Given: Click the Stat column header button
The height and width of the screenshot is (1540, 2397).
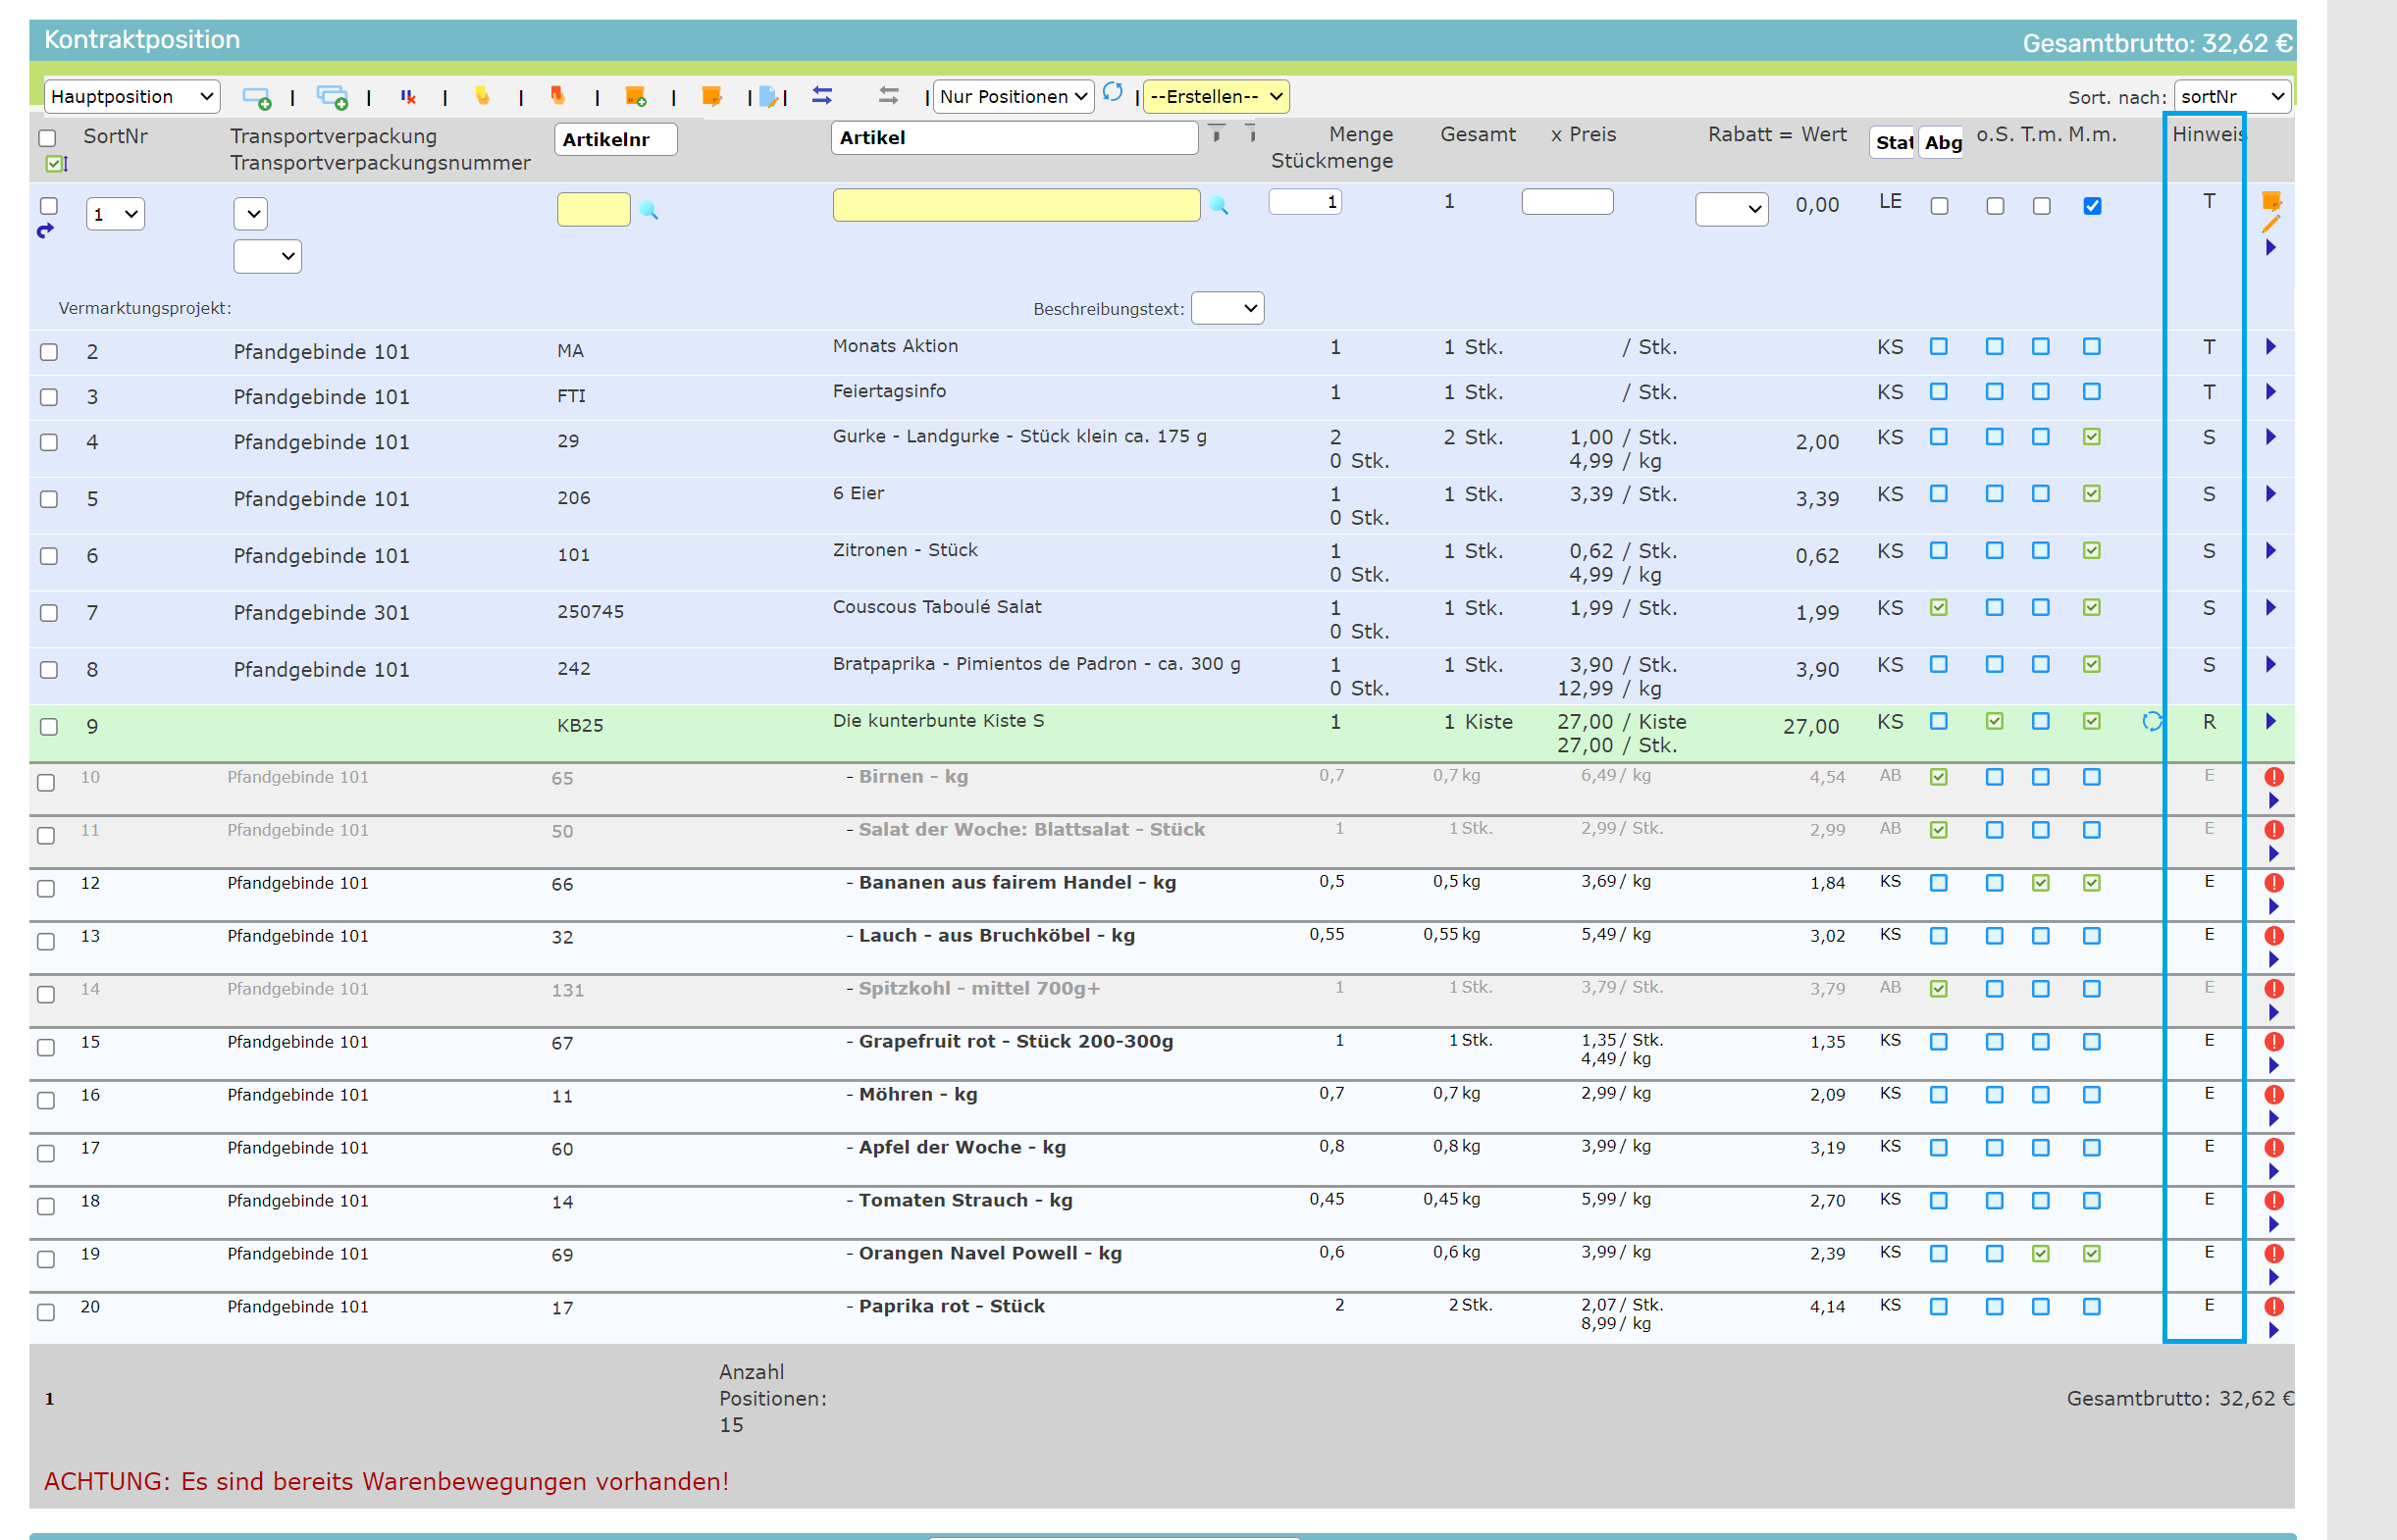Looking at the screenshot, I should [1892, 142].
